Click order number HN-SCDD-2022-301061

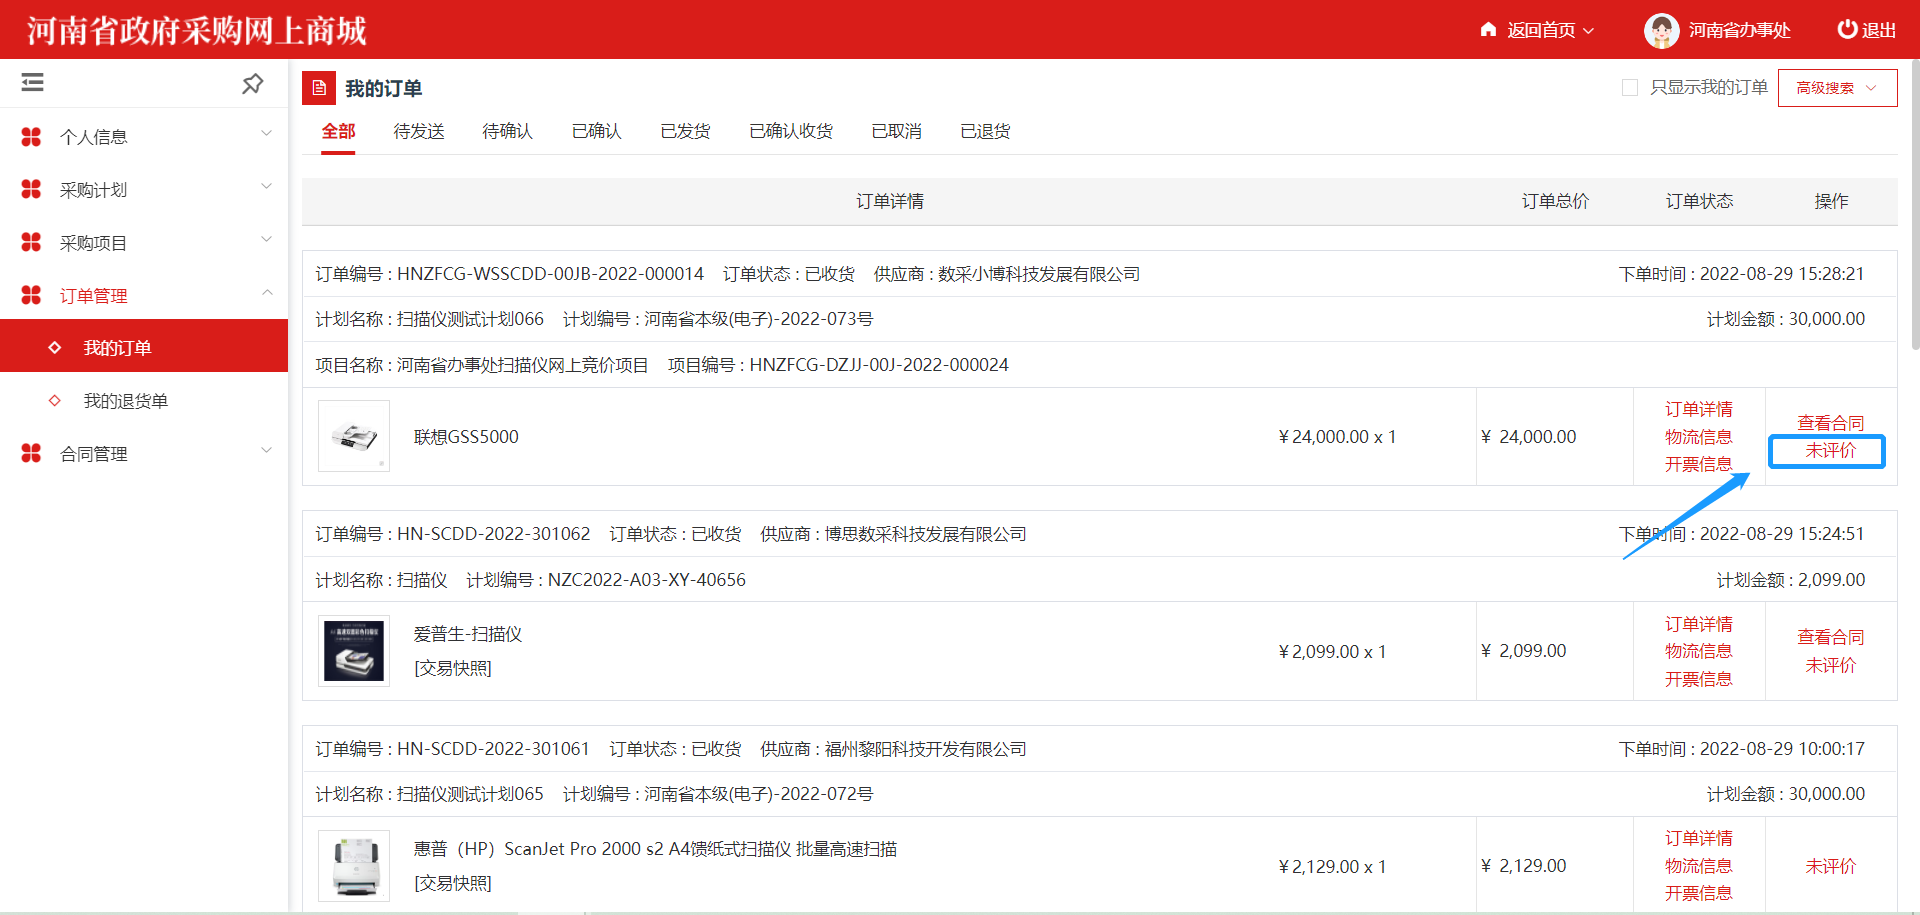click(x=493, y=749)
